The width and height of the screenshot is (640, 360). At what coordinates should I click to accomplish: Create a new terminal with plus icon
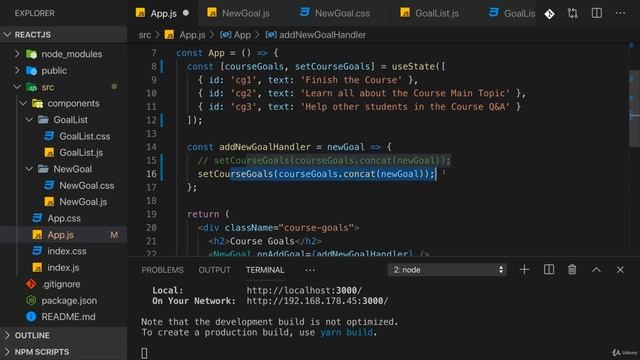point(524,269)
